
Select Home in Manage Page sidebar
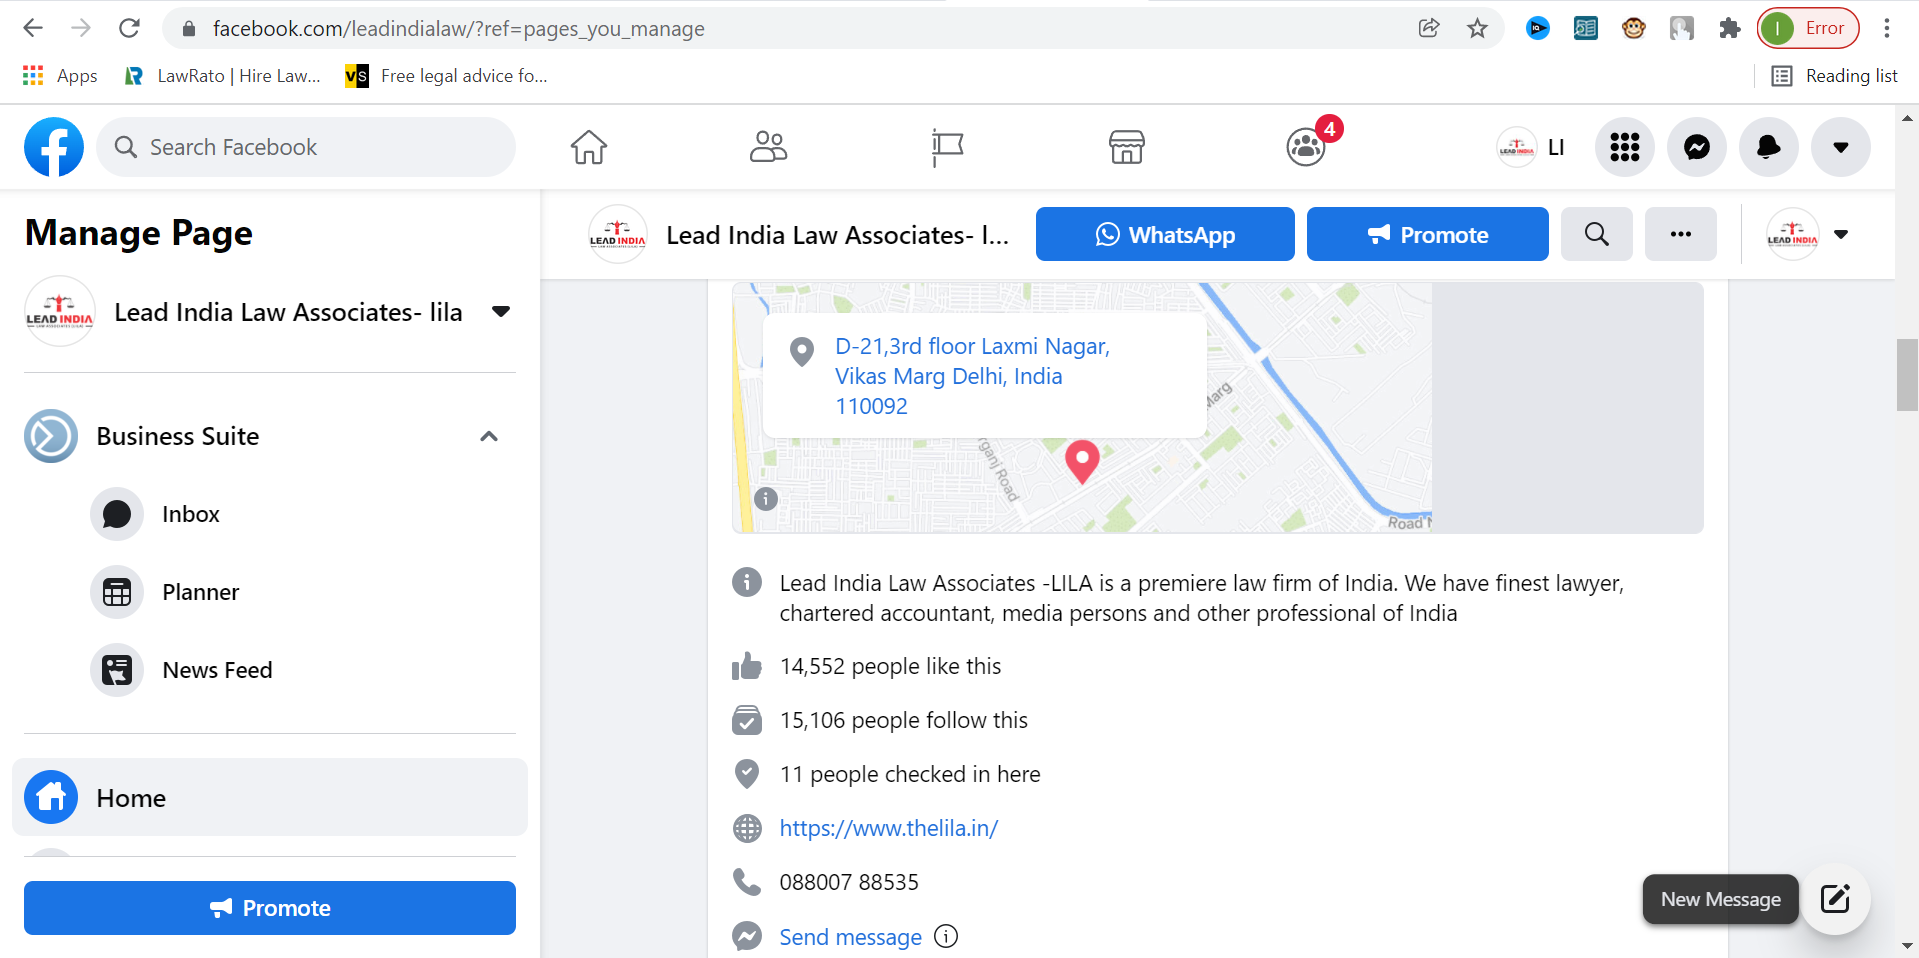[270, 797]
